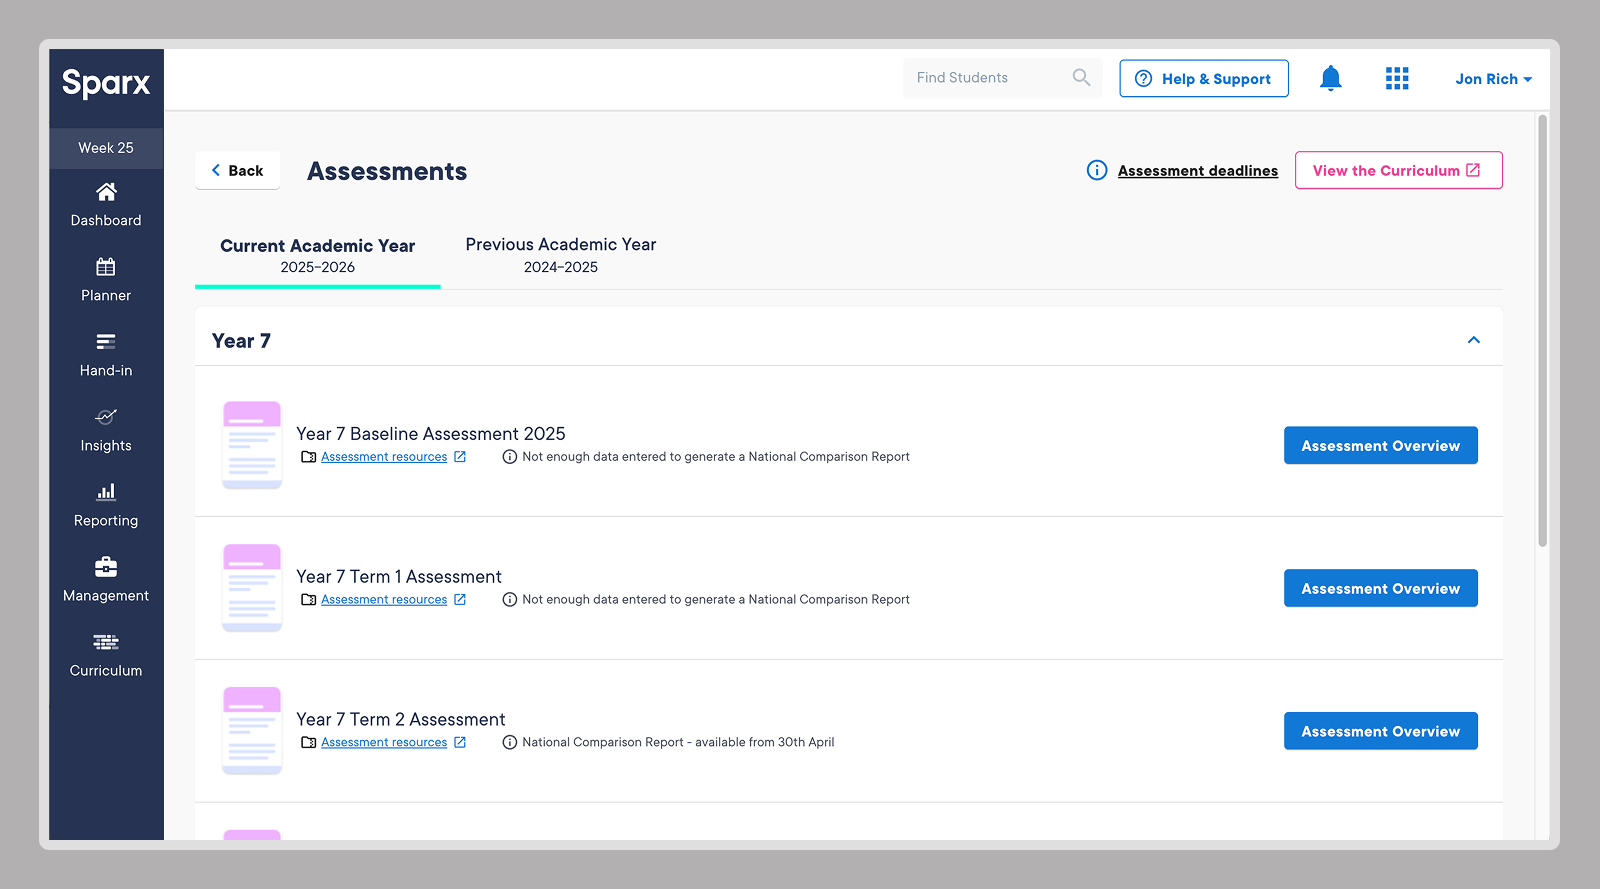Open Assessment resources link for Term 2 Assessment

point(384,743)
